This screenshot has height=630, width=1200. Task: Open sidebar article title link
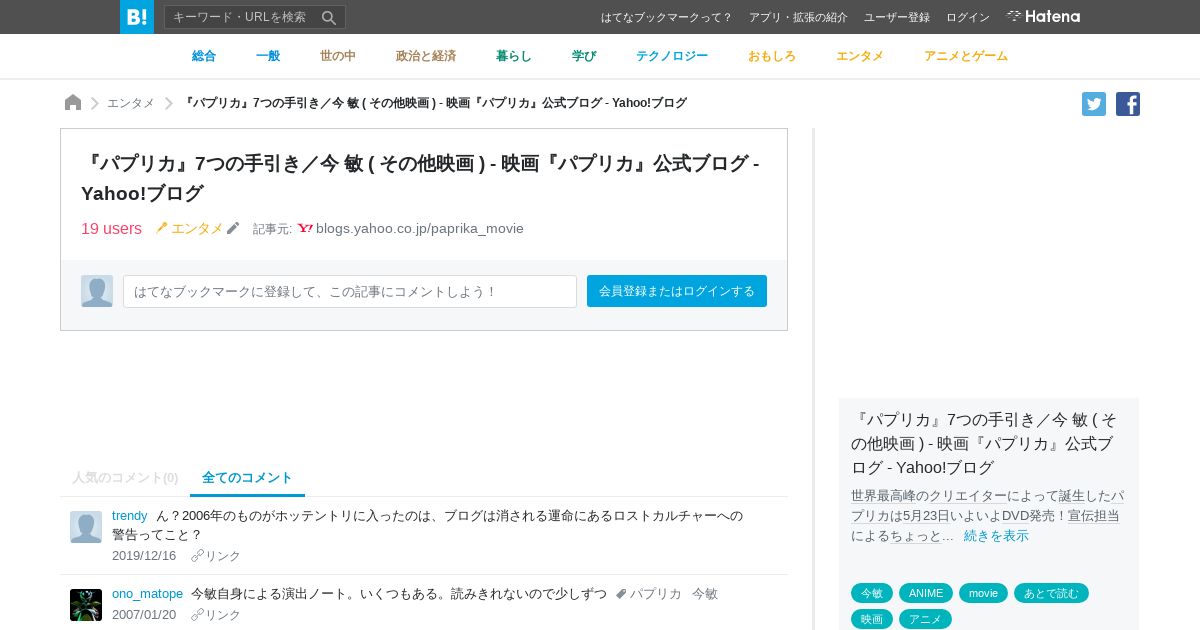pyautogui.click(x=985, y=443)
